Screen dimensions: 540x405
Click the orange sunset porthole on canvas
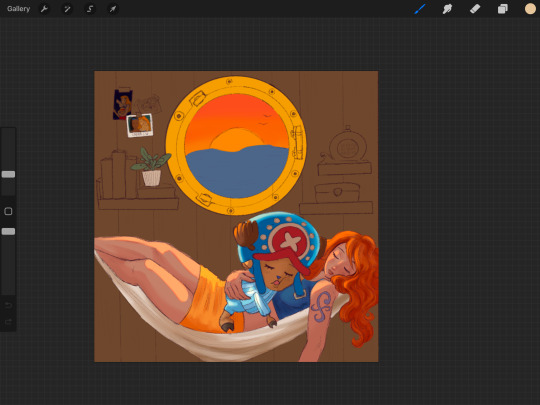(236, 145)
